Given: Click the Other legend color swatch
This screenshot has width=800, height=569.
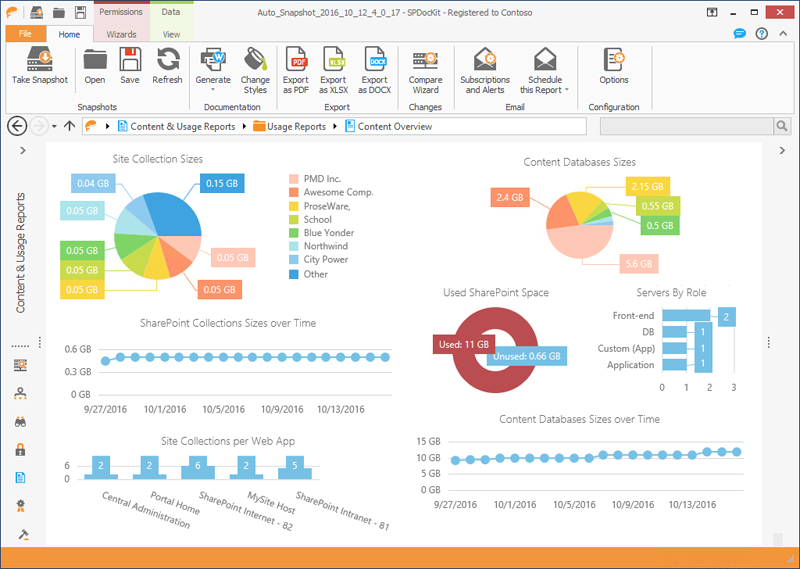Looking at the screenshot, I should (293, 274).
